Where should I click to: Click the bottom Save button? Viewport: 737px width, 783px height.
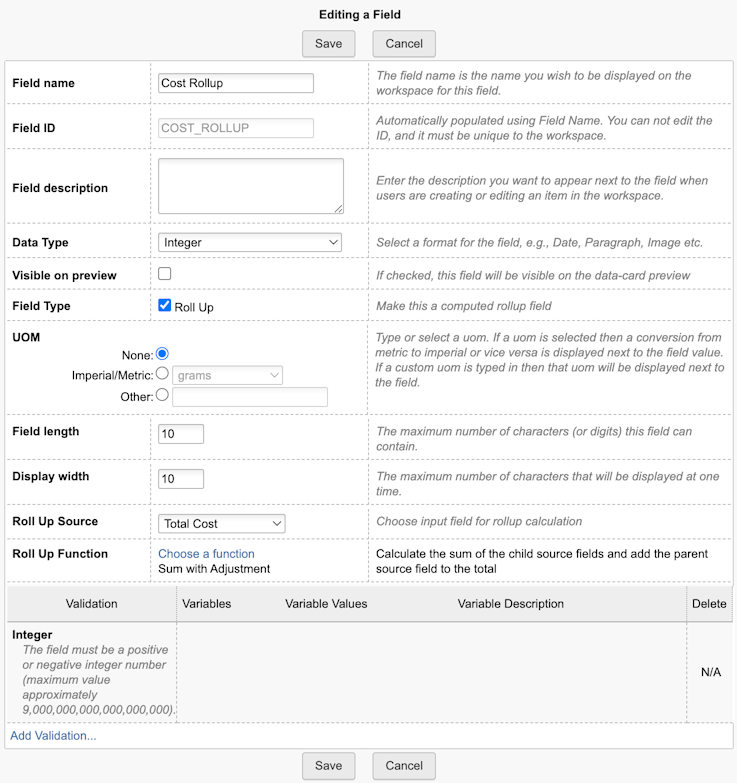(329, 766)
